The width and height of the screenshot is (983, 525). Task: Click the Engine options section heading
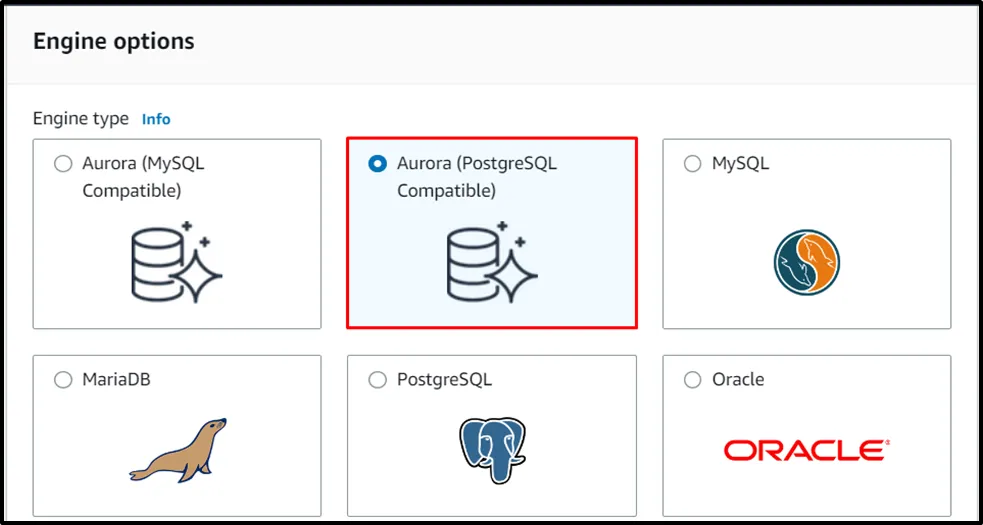point(114,42)
